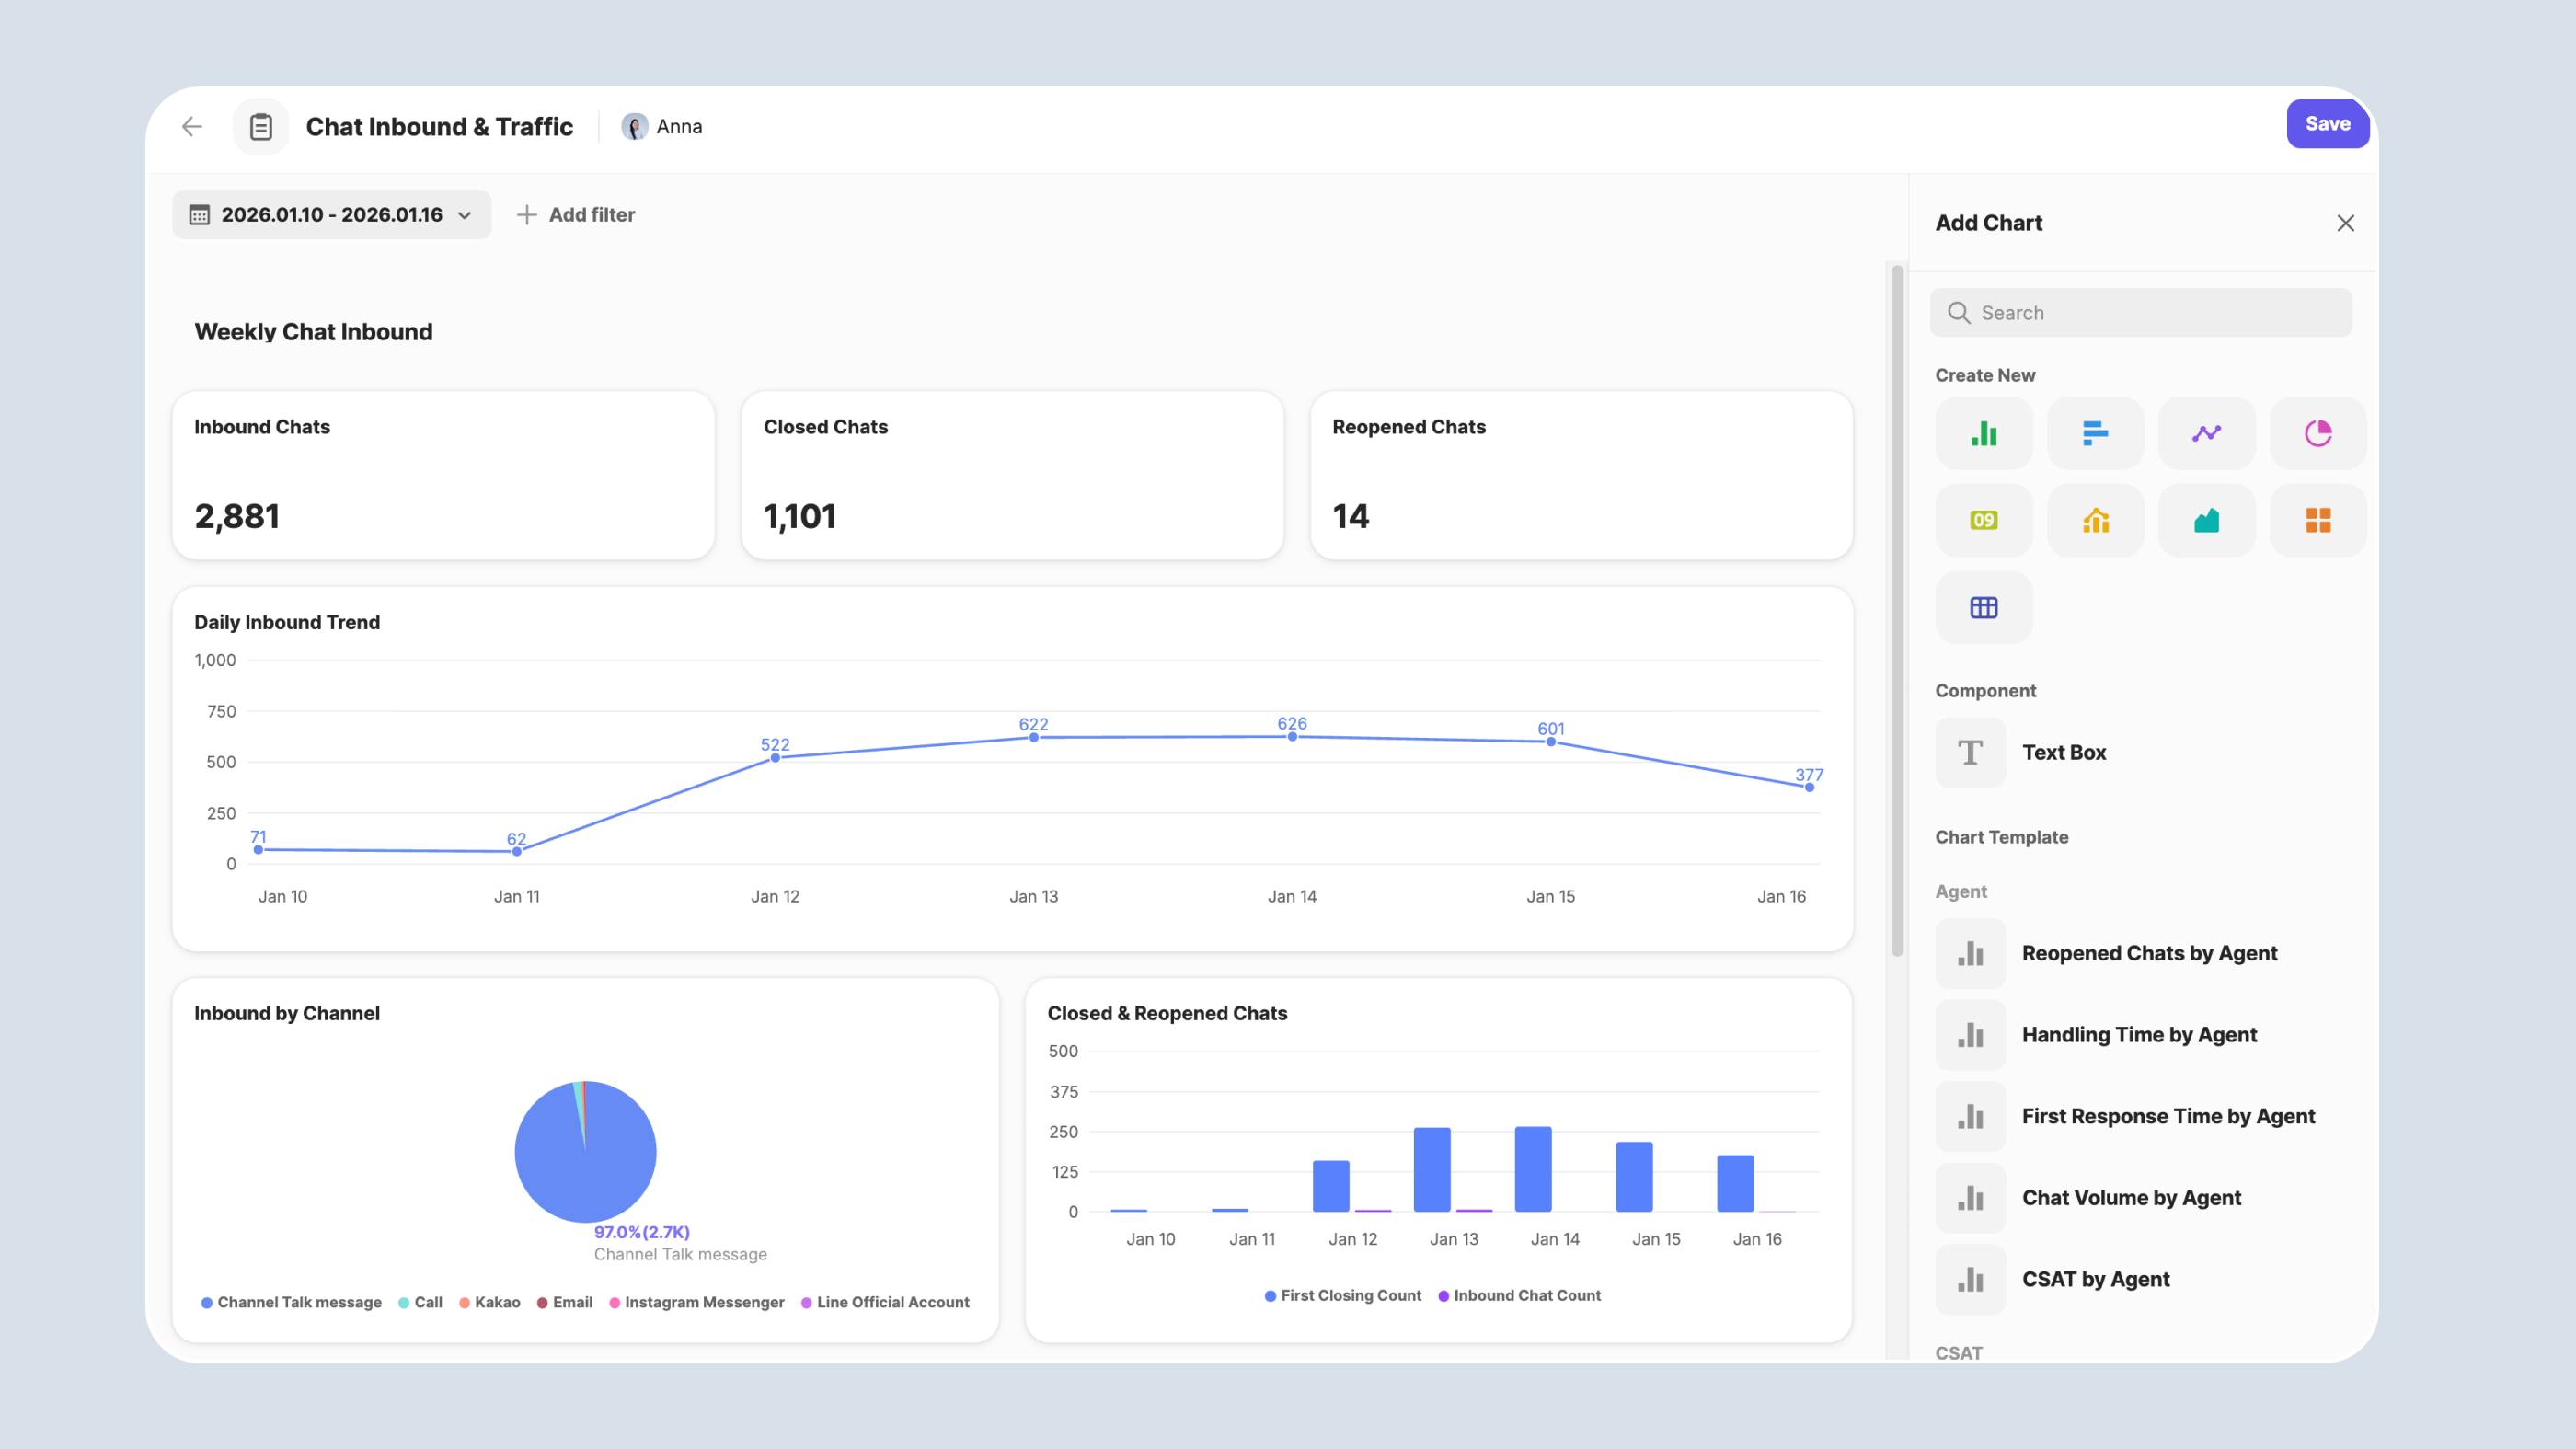
Task: Create a new number metric chart
Action: (1984, 520)
